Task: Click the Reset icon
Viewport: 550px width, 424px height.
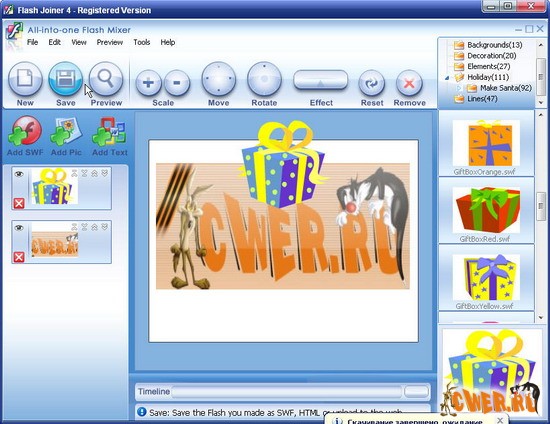Action: pos(371,83)
